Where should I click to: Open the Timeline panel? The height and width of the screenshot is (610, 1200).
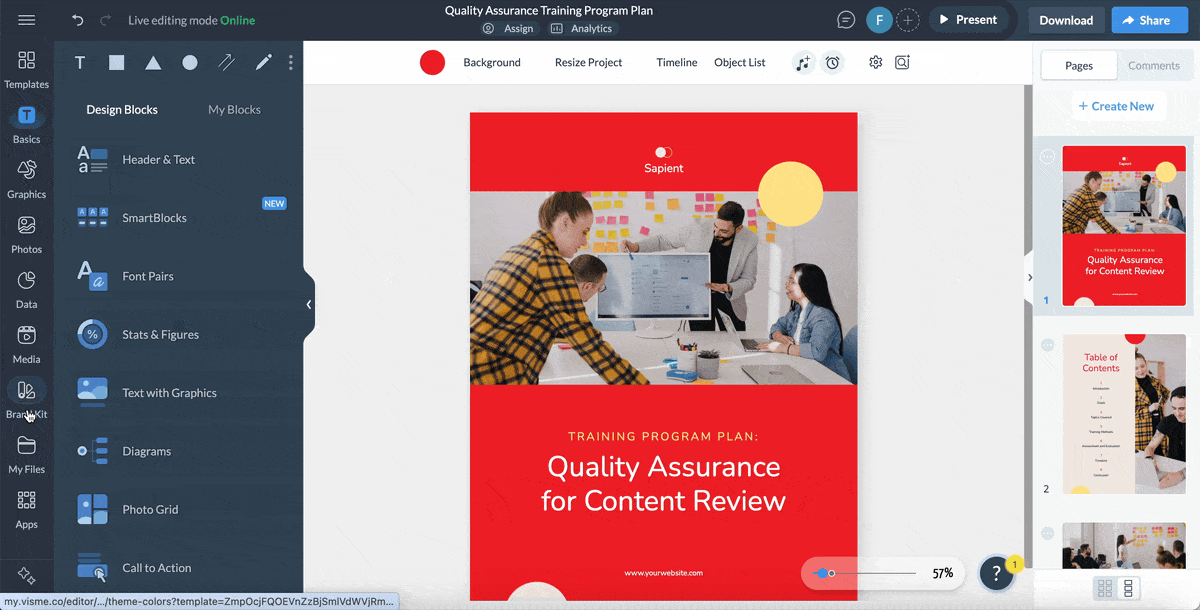click(x=677, y=62)
